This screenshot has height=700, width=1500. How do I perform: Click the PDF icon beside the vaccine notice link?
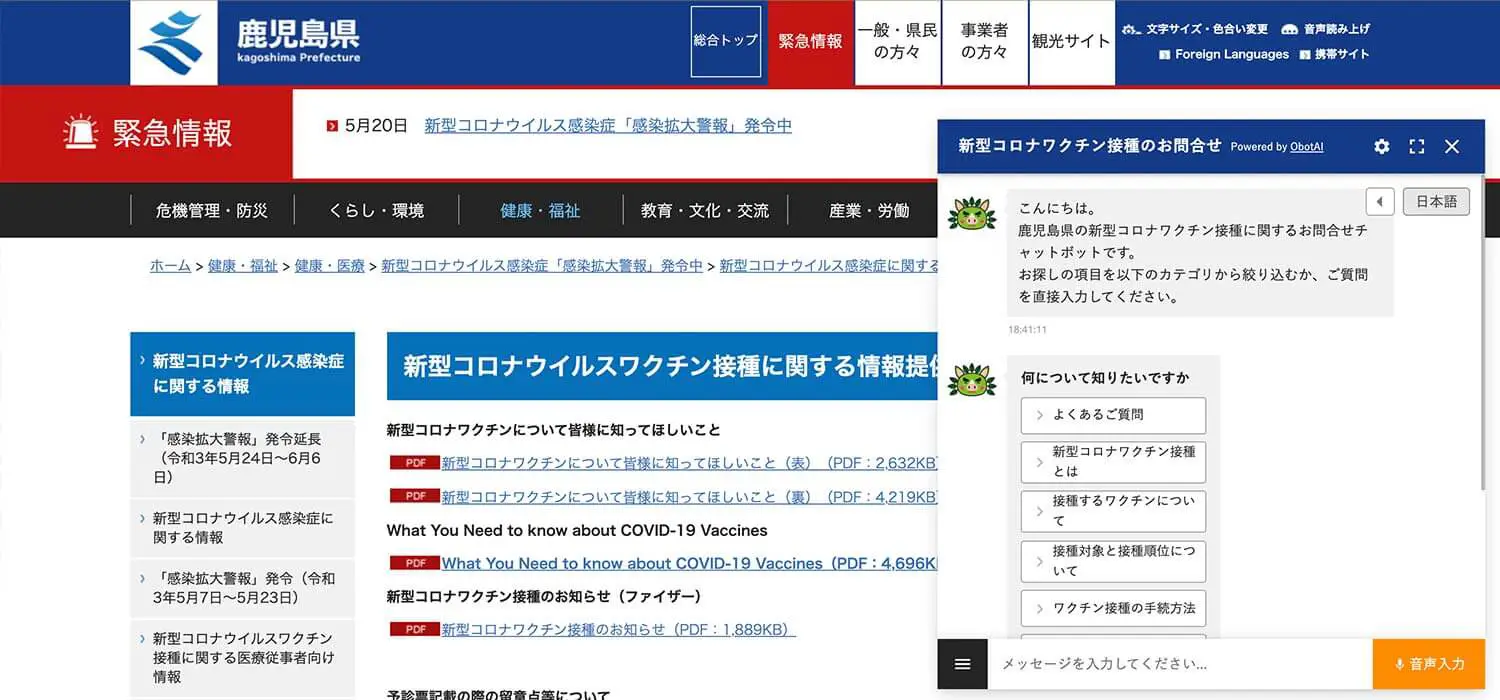click(414, 629)
